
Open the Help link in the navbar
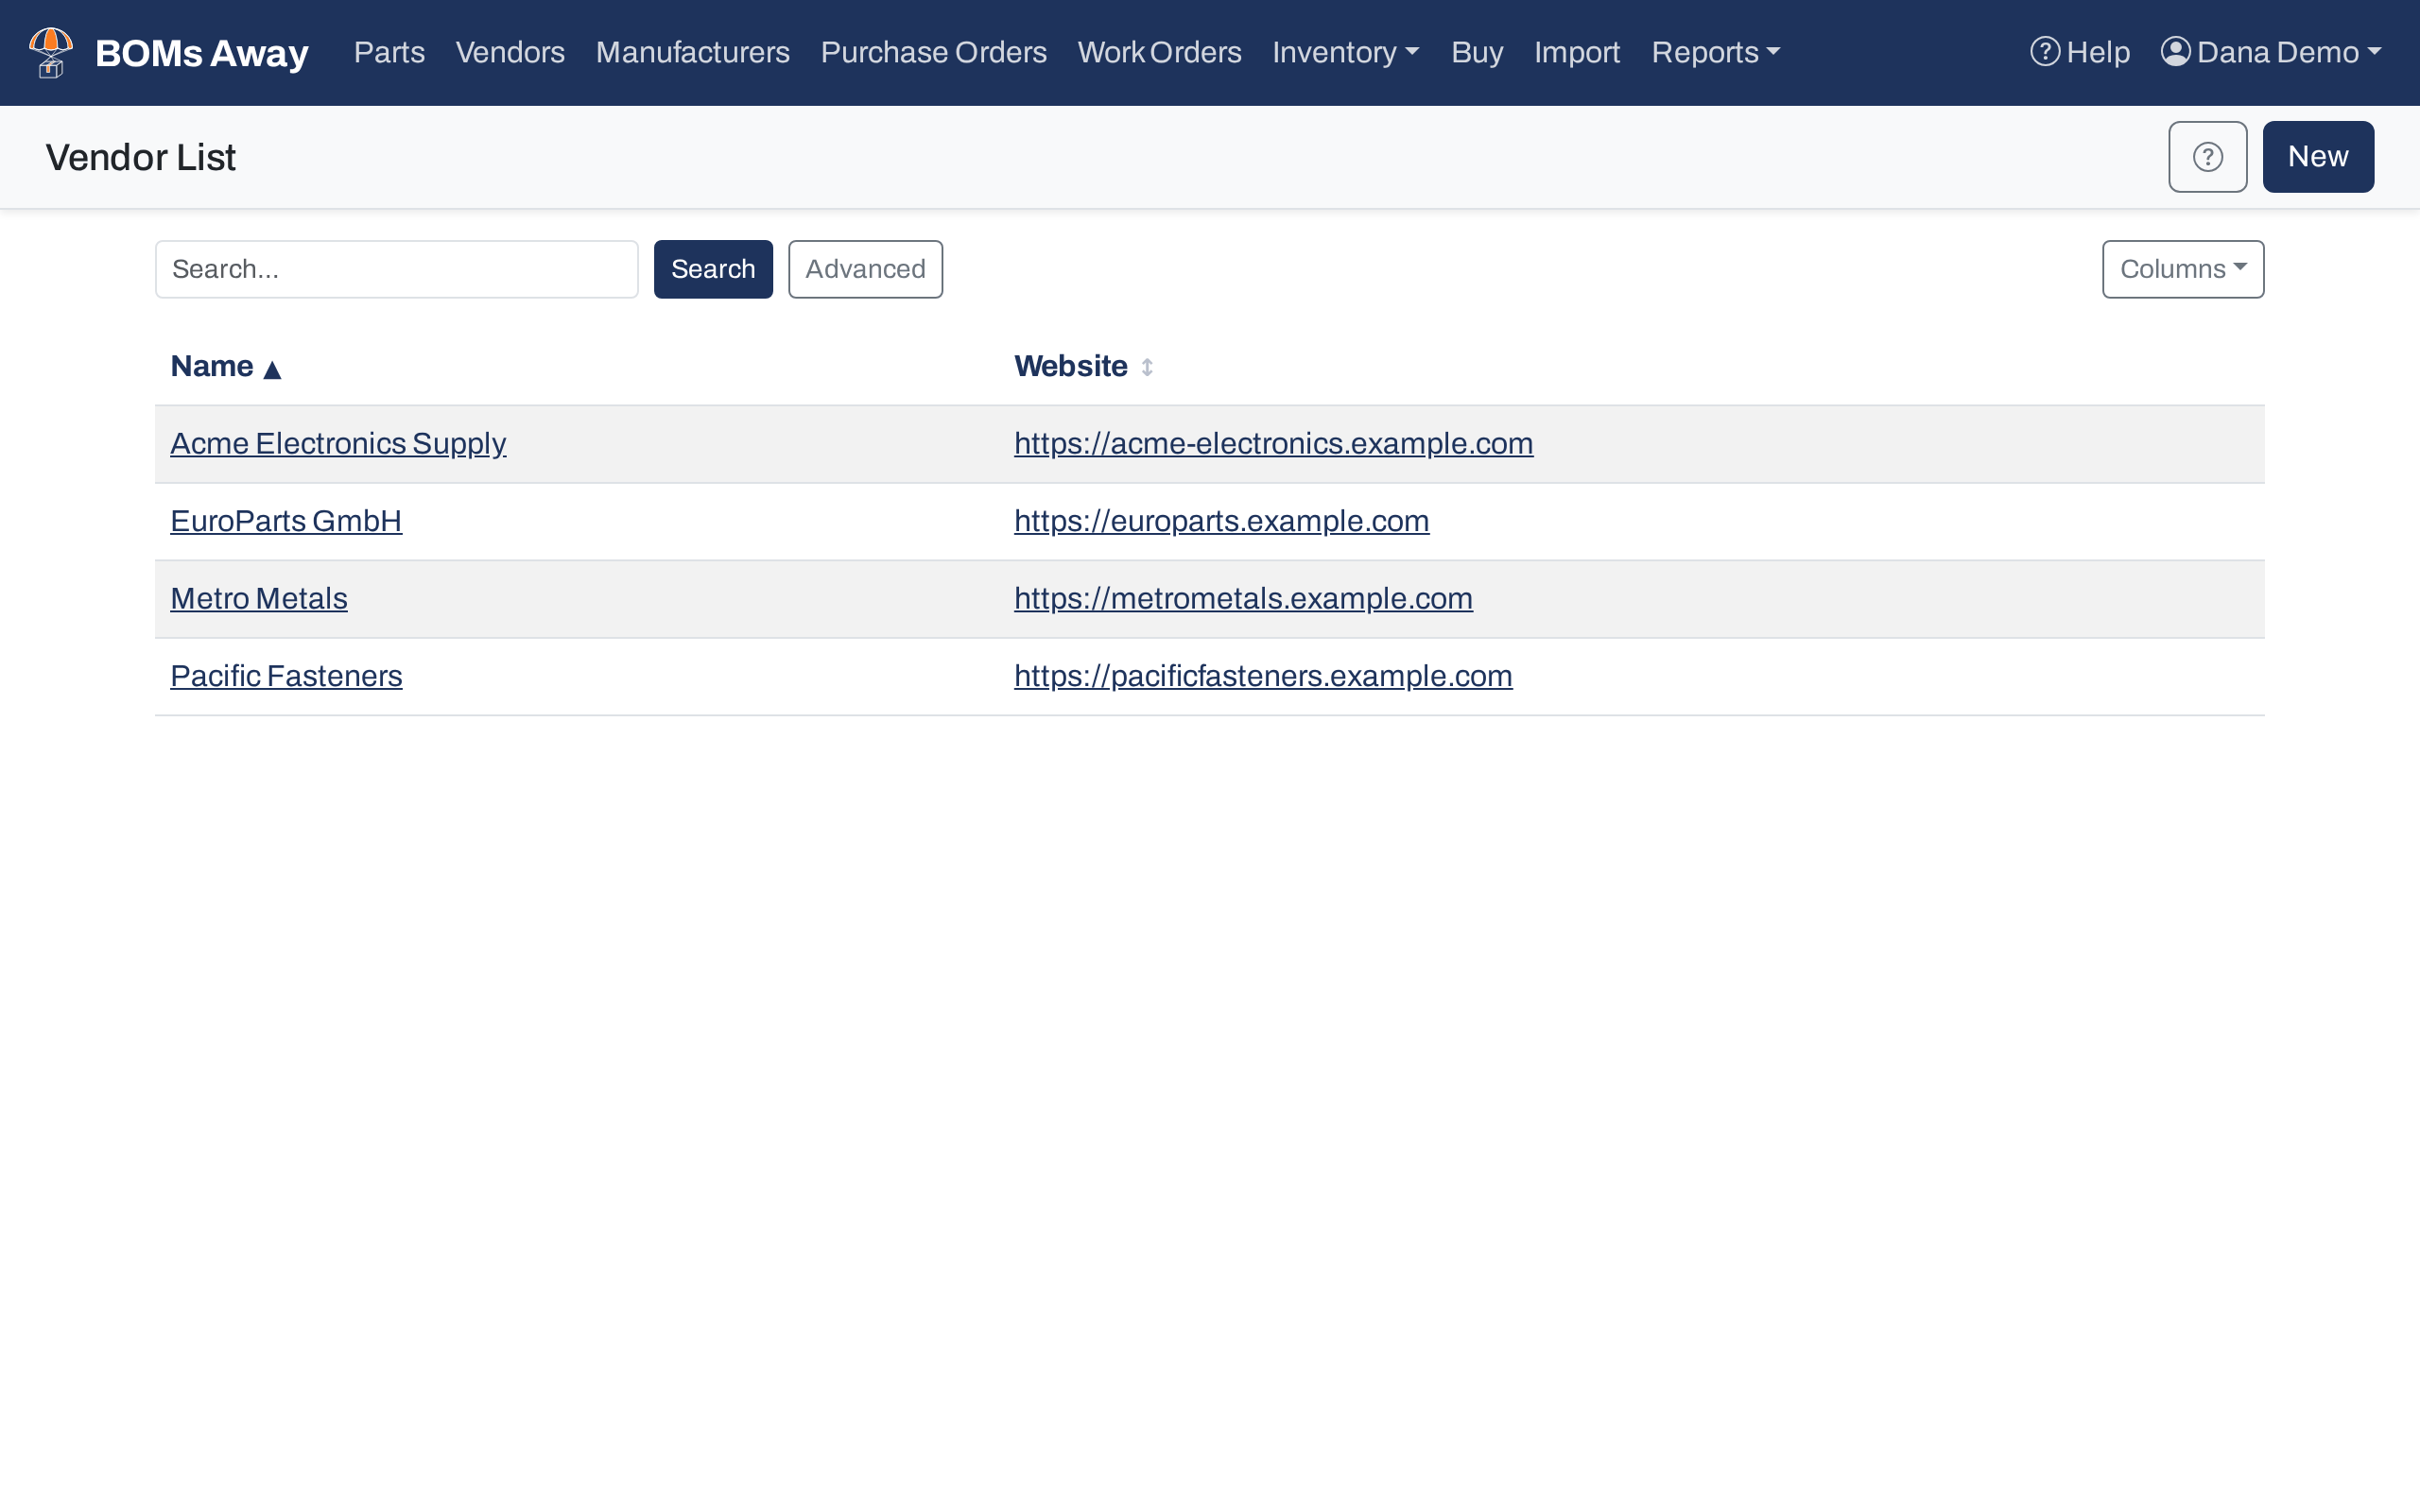tap(2079, 52)
